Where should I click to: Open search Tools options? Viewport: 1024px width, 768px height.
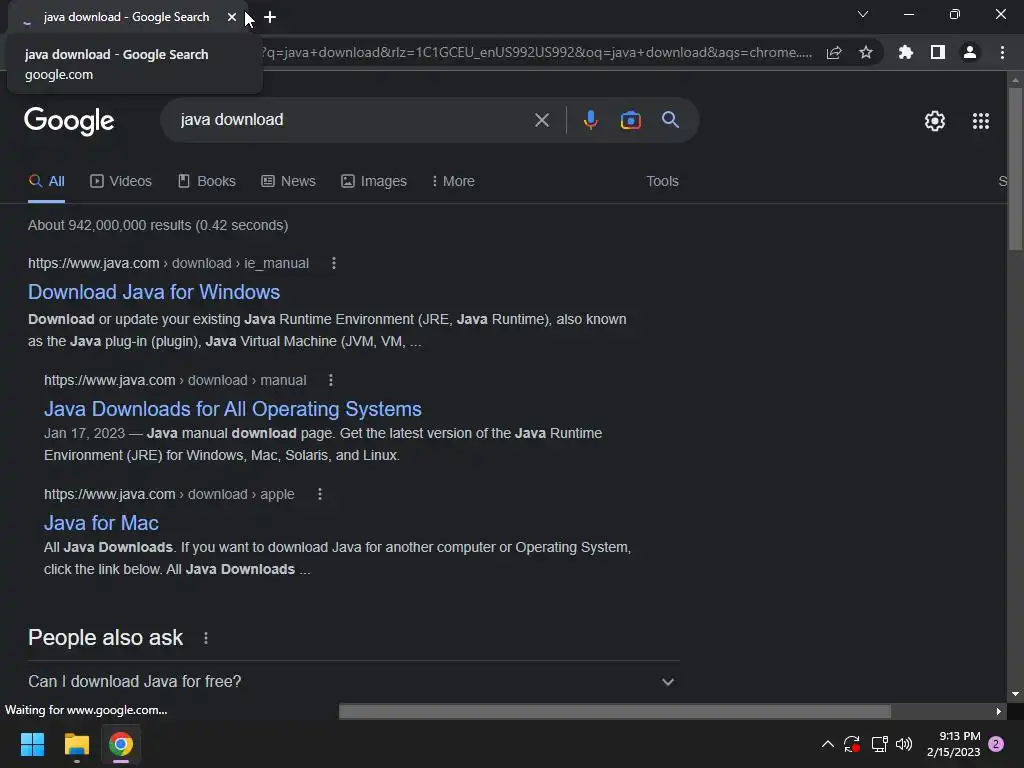tap(662, 182)
